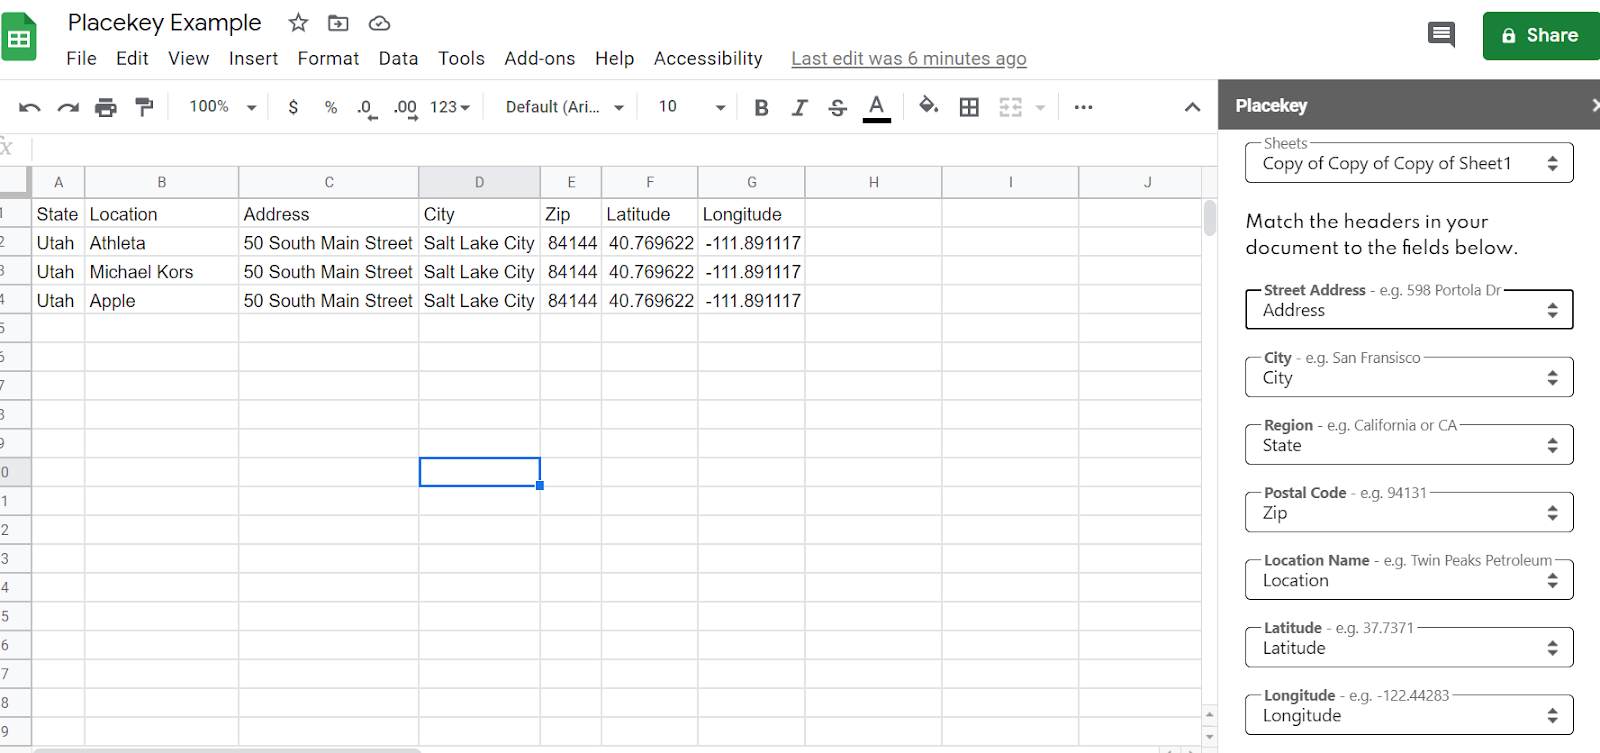Collapse the menus with up chevron
The width and height of the screenshot is (1600, 753).
pos(1192,107)
